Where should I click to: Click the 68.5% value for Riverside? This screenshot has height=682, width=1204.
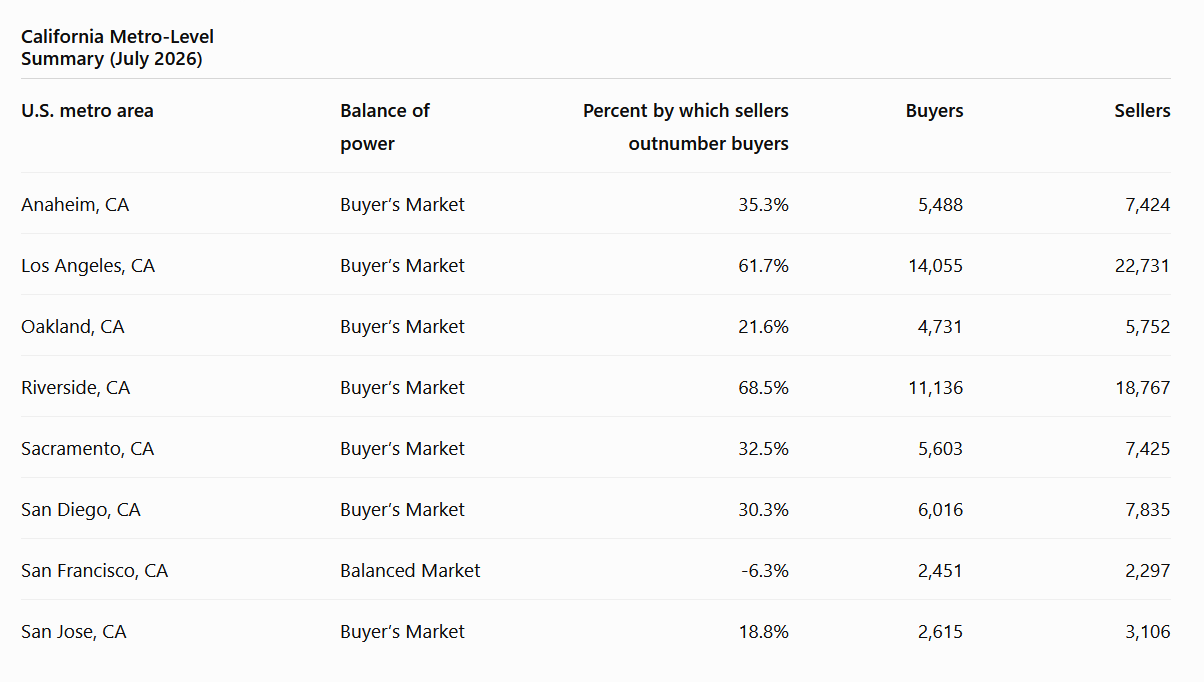click(763, 388)
